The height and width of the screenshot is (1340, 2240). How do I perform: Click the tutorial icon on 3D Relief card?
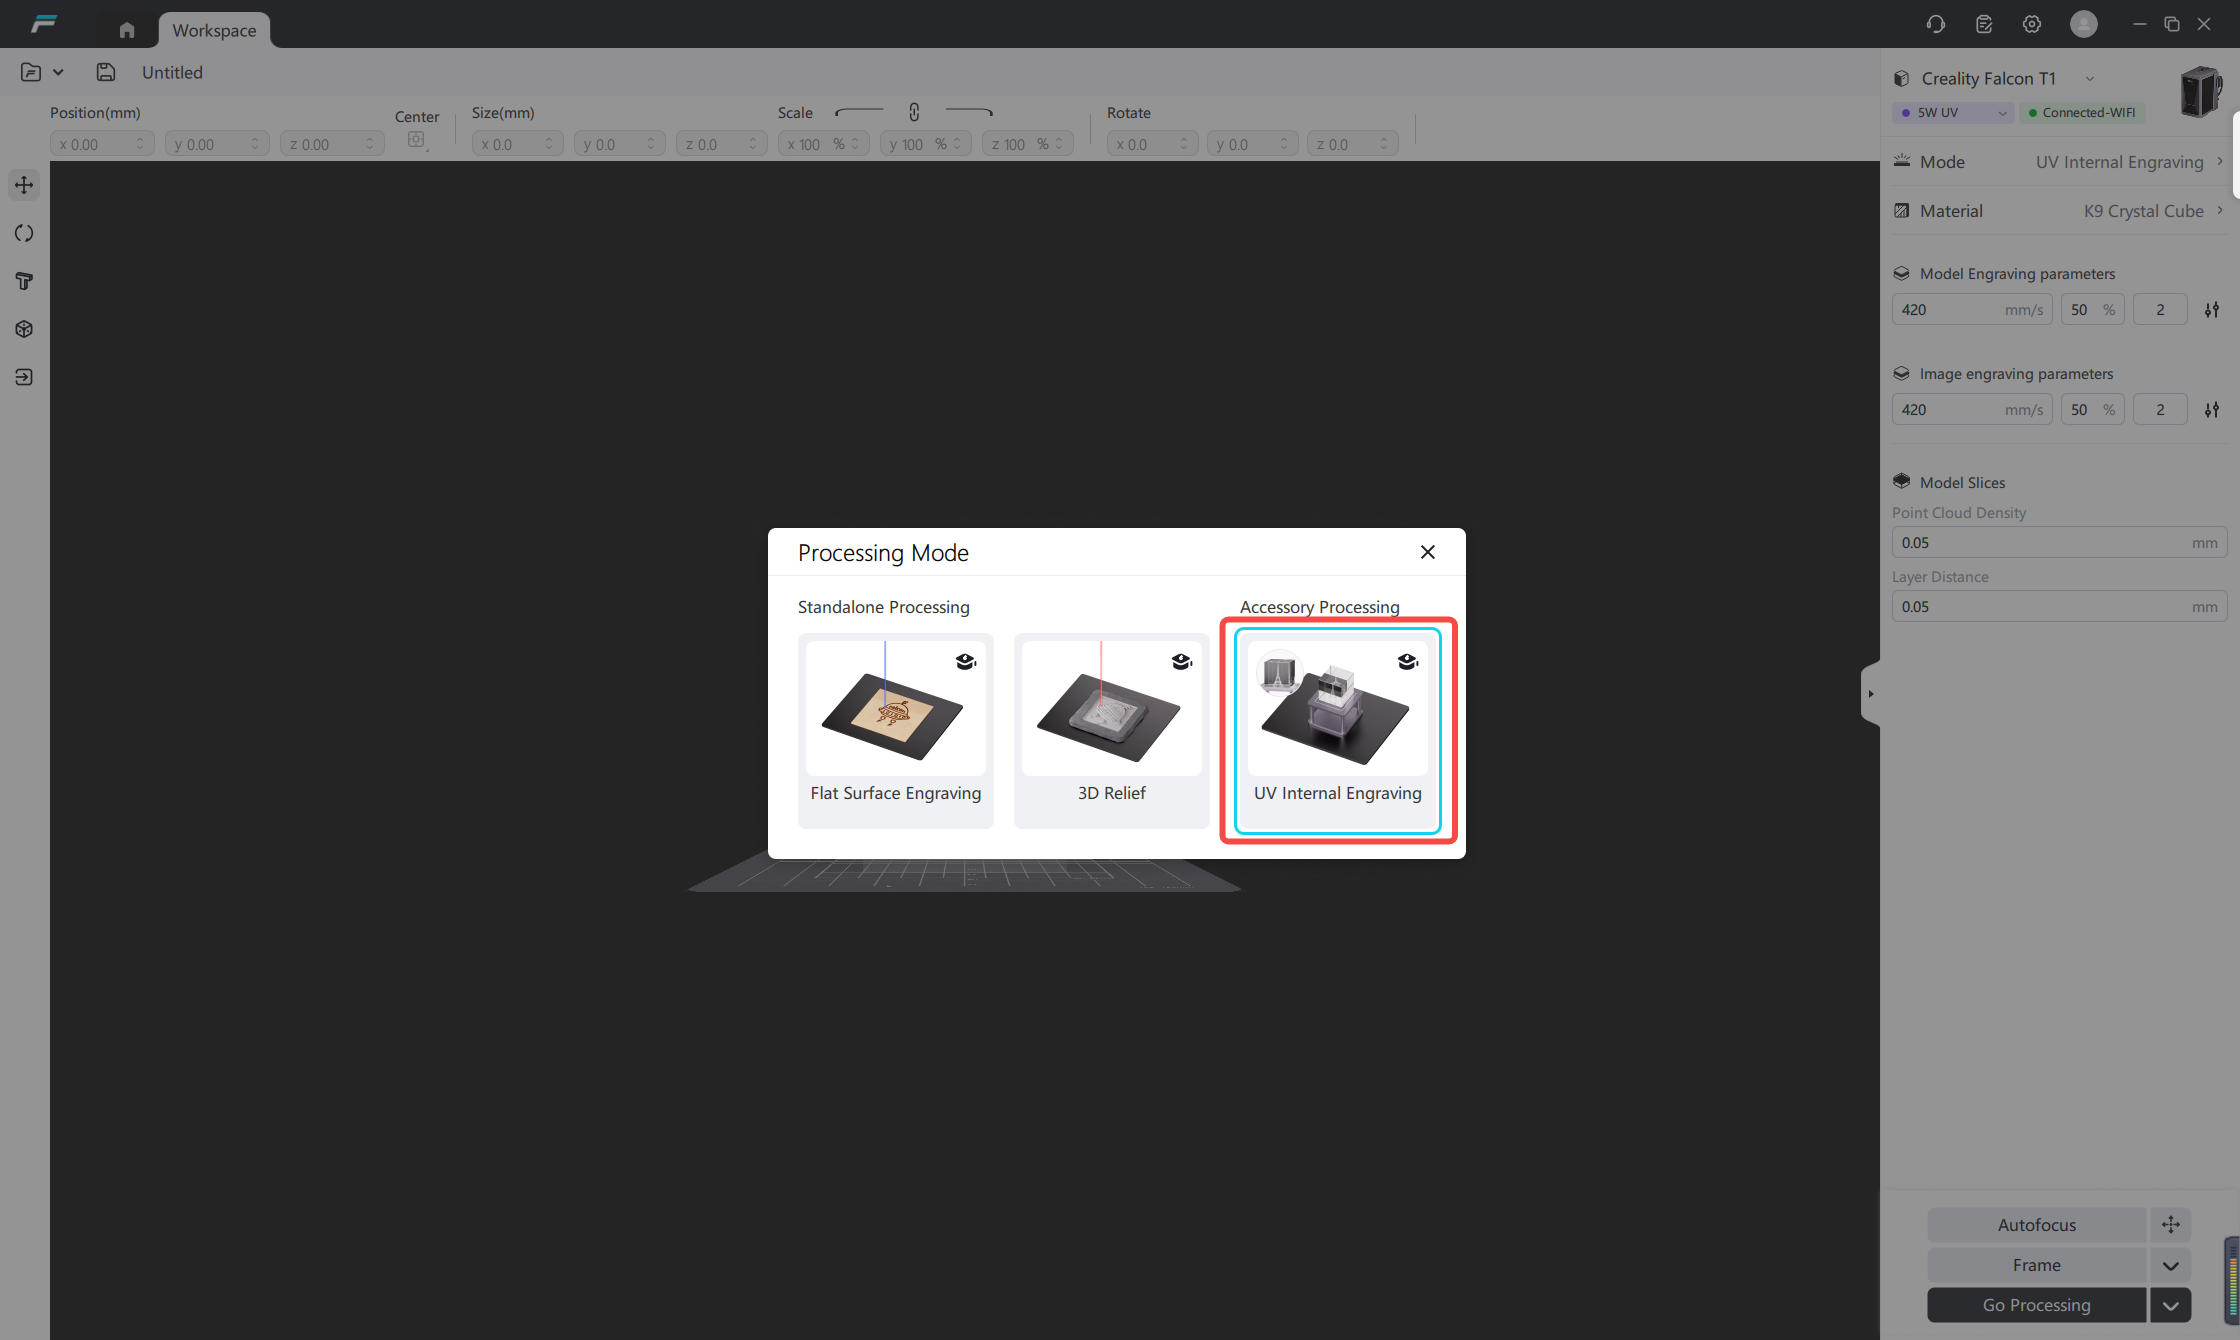[x=1181, y=661]
